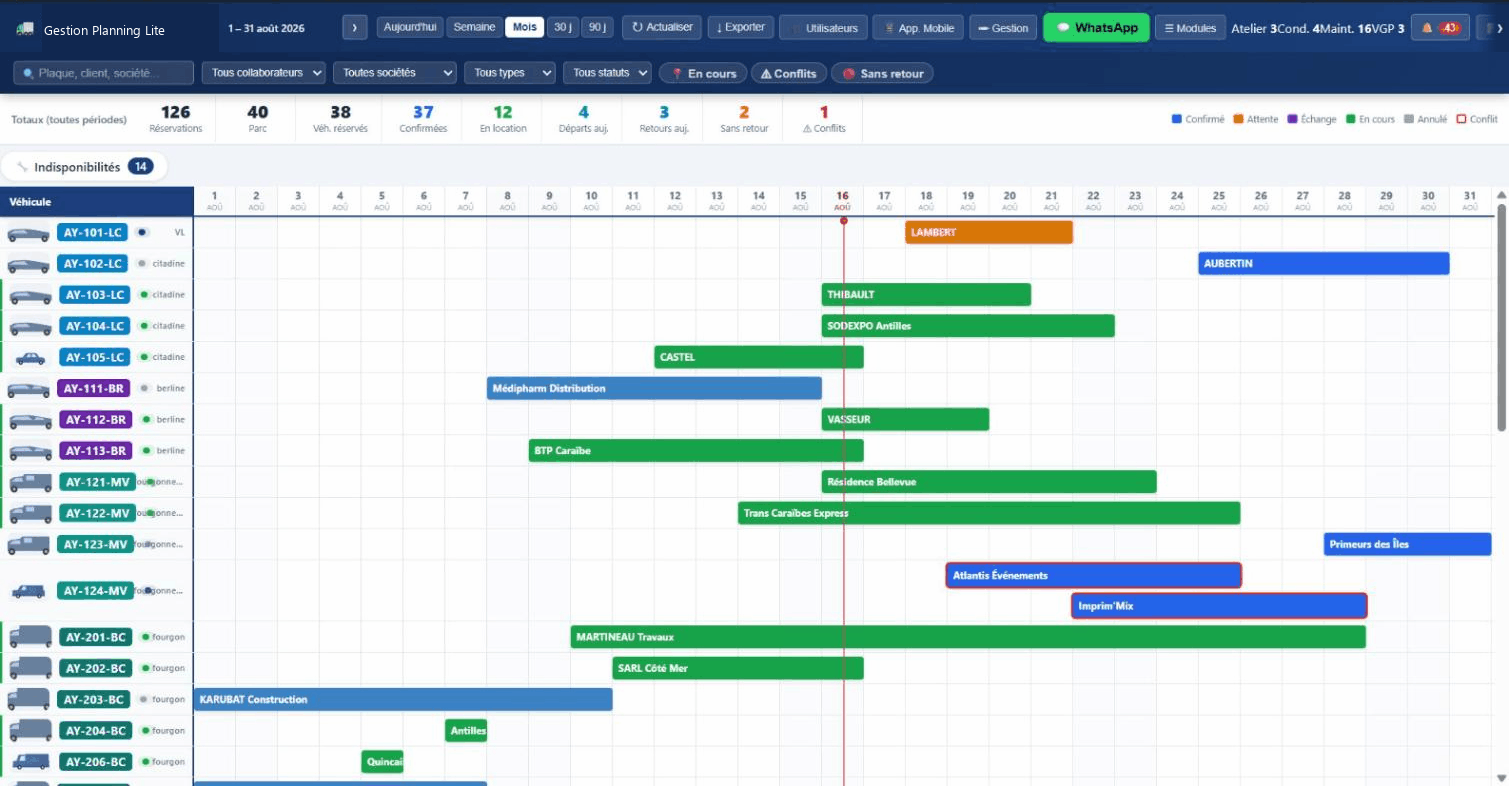Select the 90 j view

598,28
